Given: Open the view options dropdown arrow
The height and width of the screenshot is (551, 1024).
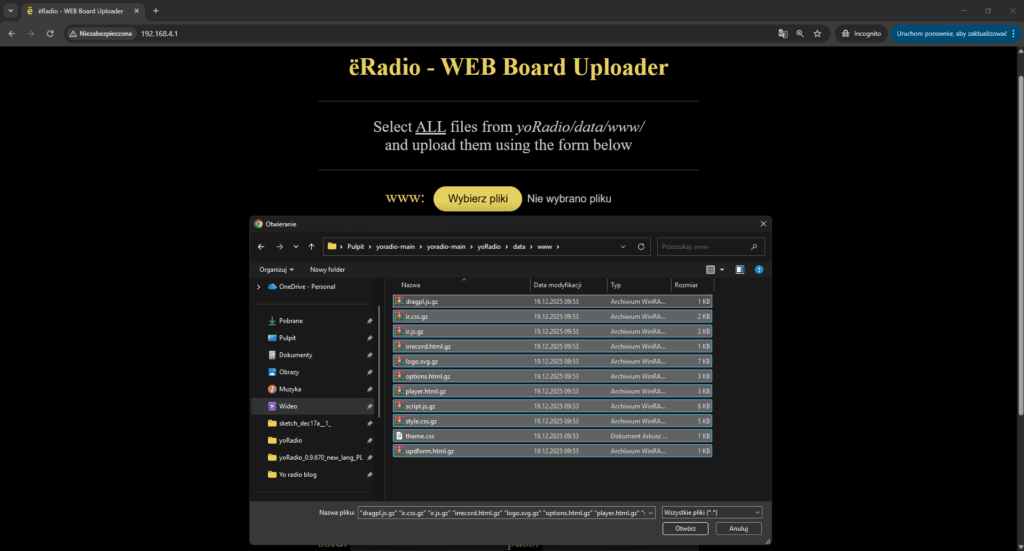Looking at the screenshot, I should (722, 269).
